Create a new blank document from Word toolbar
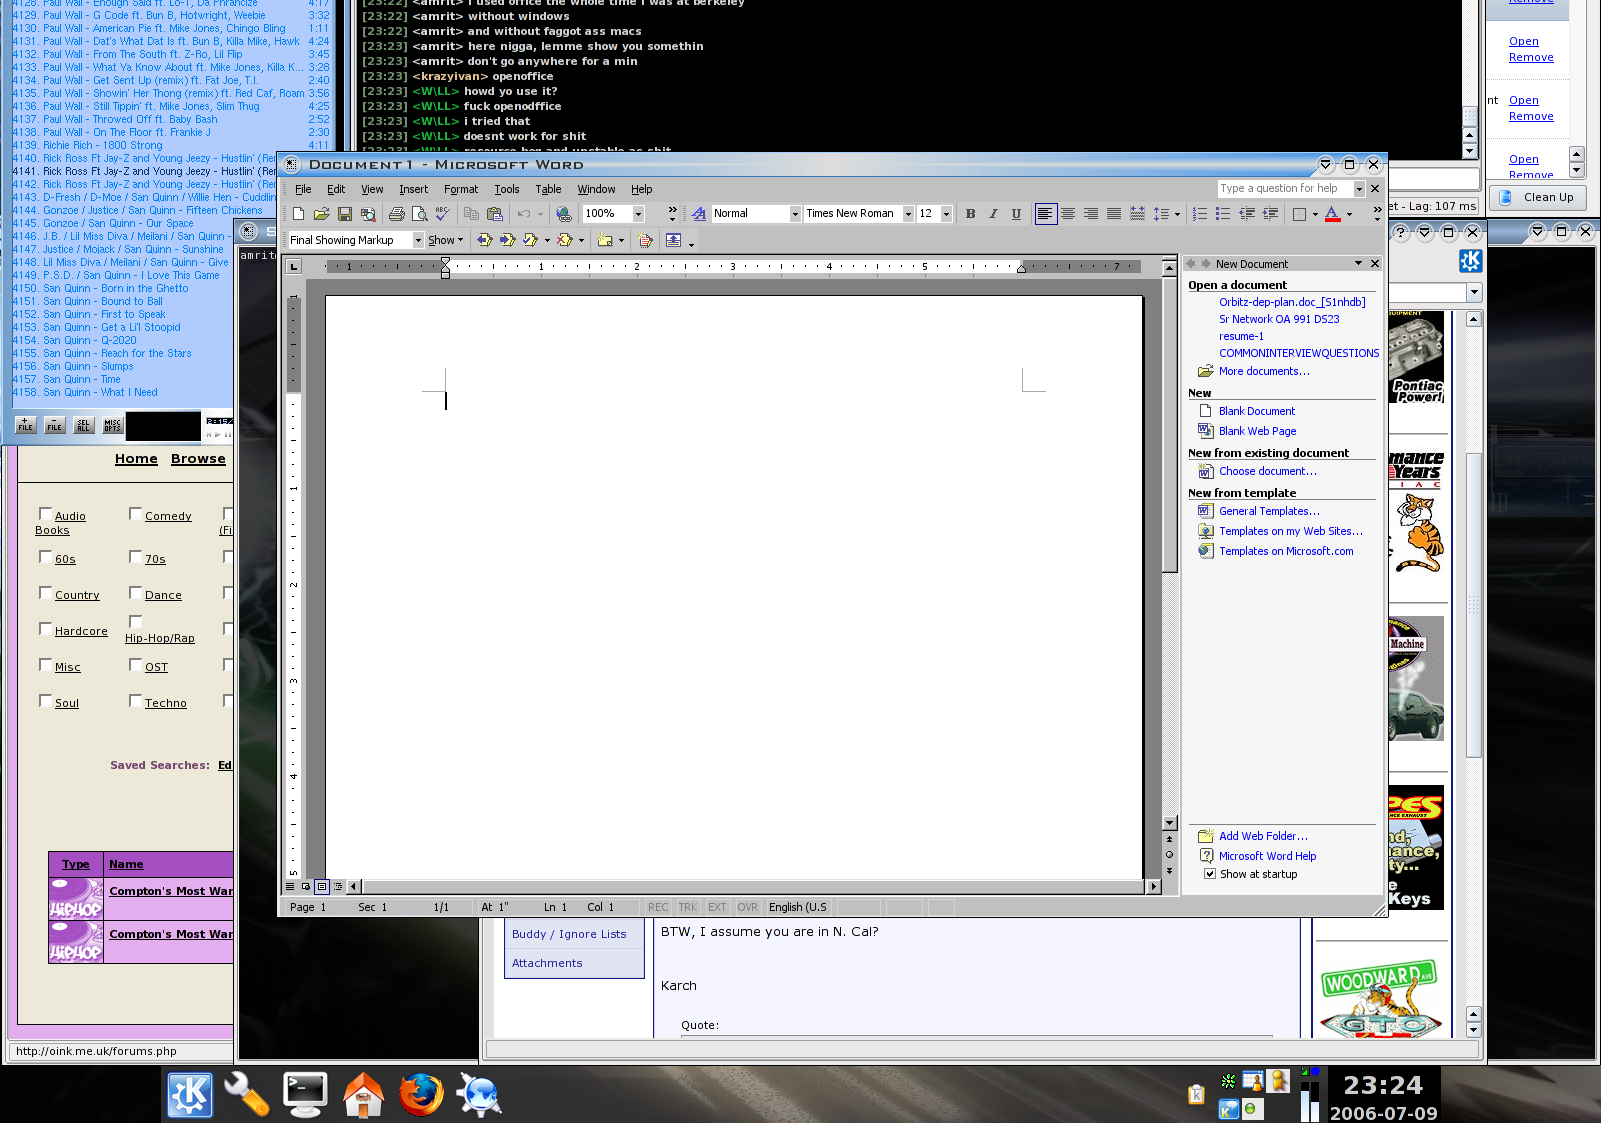This screenshot has width=1601, height=1123. coord(298,214)
